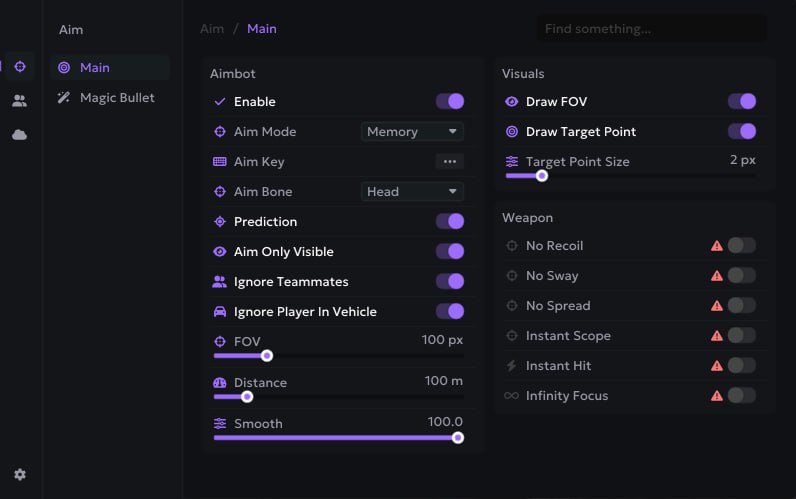796x499 pixels.
Task: Click the warning triangle next to No Recoil
Action: pos(717,246)
